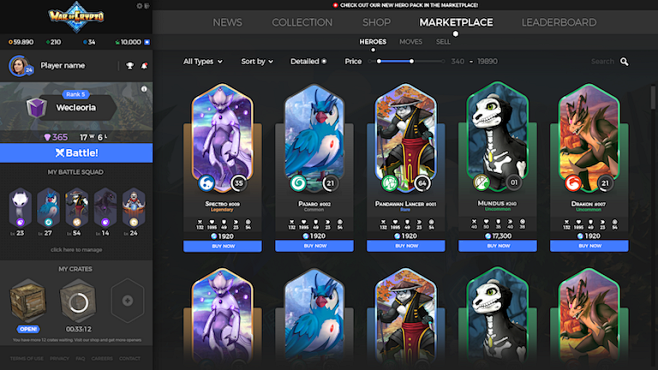Start a fight with Battle! button
This screenshot has height=370, width=658.
[76, 153]
